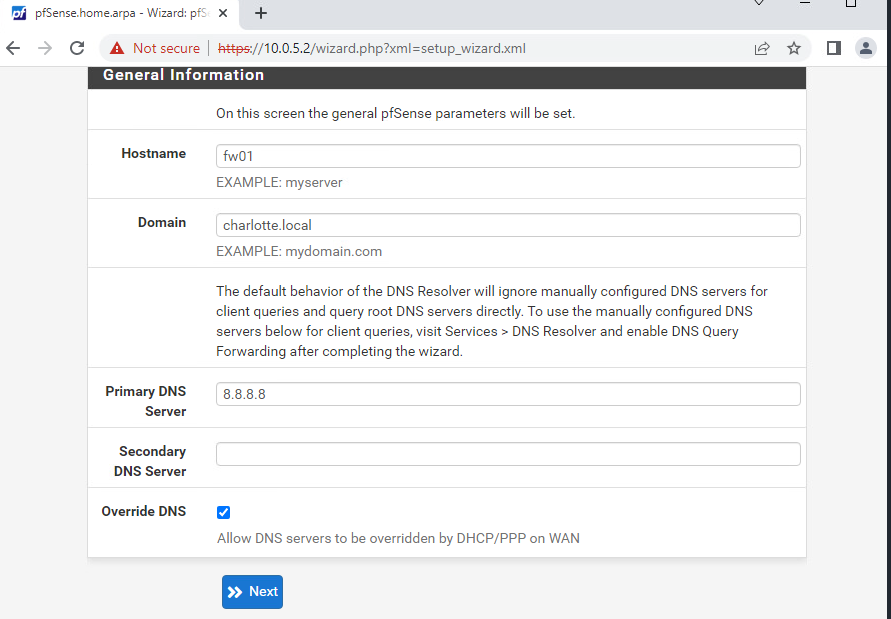Click the Next button
This screenshot has width=891, height=619.
pyautogui.click(x=252, y=592)
